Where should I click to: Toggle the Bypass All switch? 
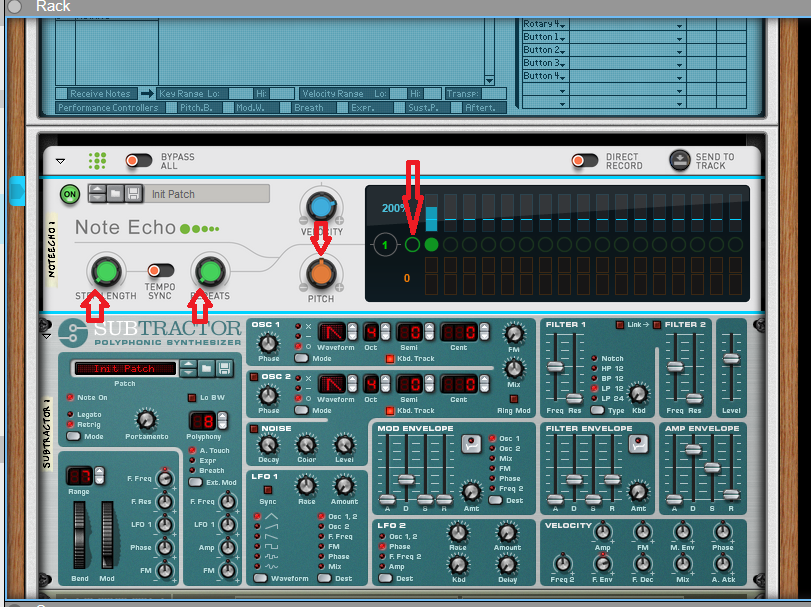point(139,161)
